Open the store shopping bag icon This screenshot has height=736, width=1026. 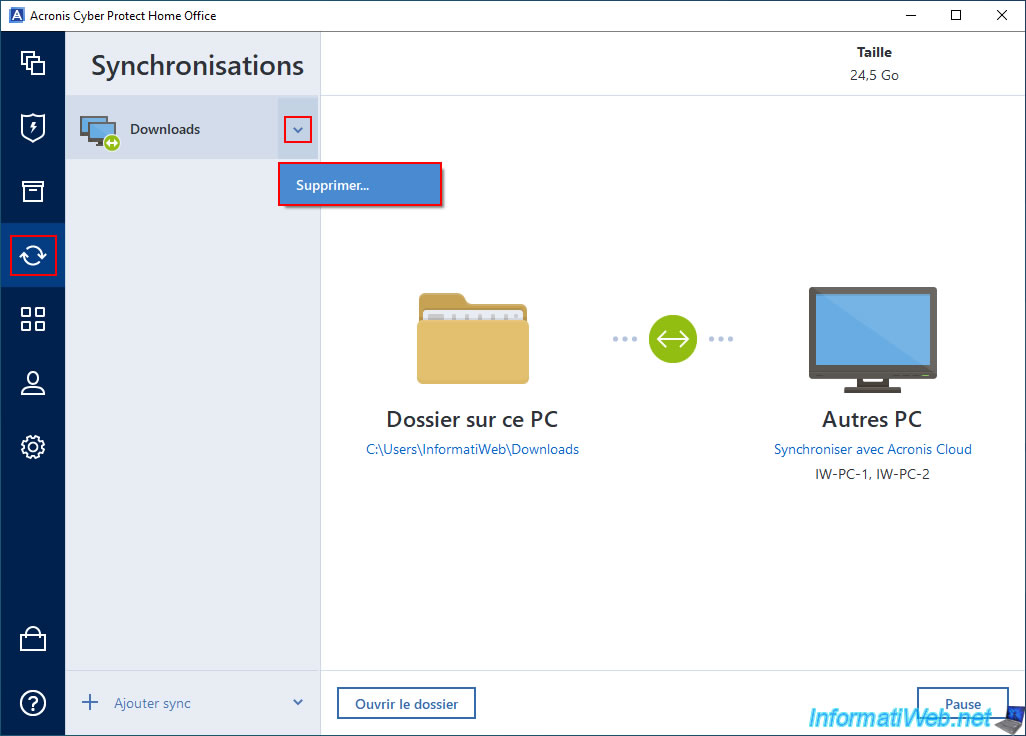pyautogui.click(x=33, y=640)
